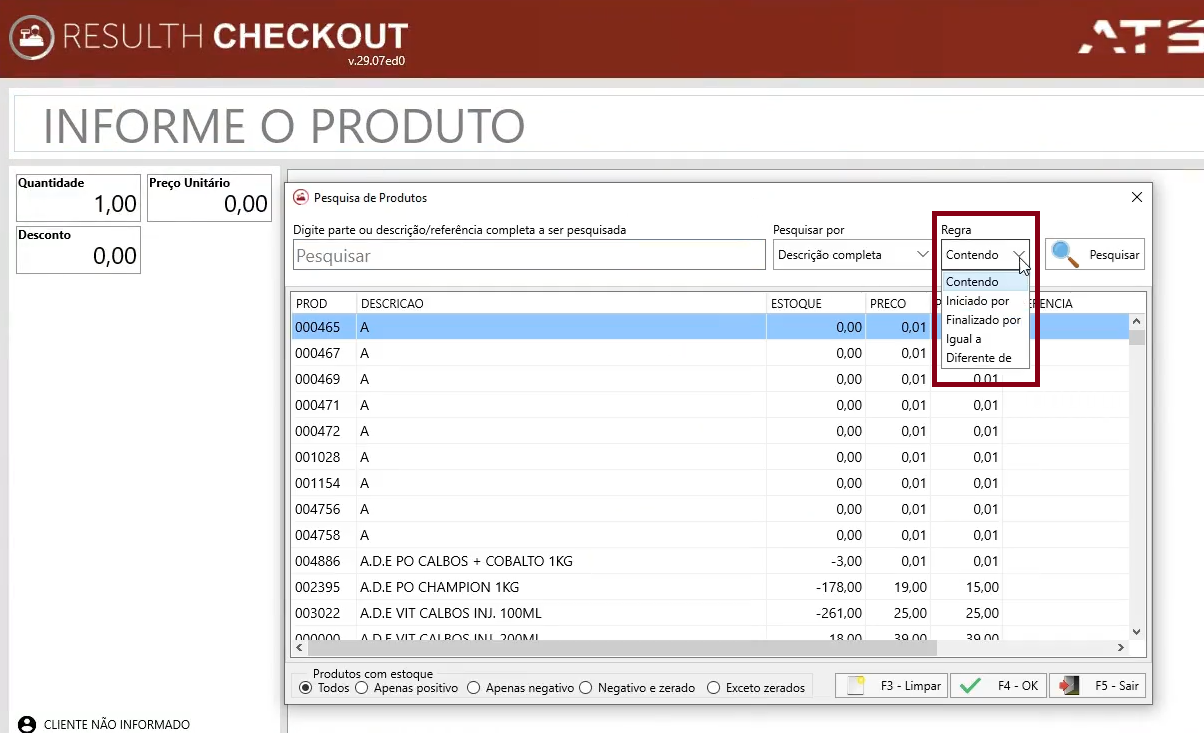This screenshot has height=733, width=1204.
Task: Click the Pesquisar magnifier button
Action: click(x=1095, y=254)
